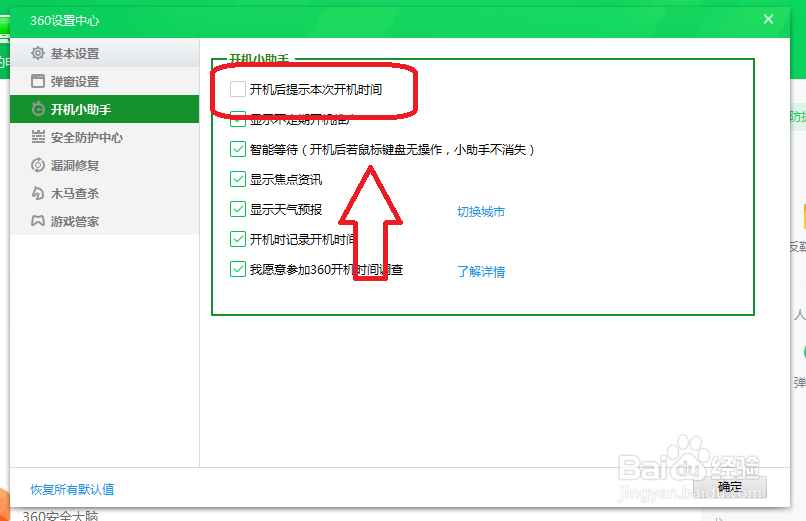Open the 了解详情 link
806x521 pixels.
pyautogui.click(x=481, y=271)
